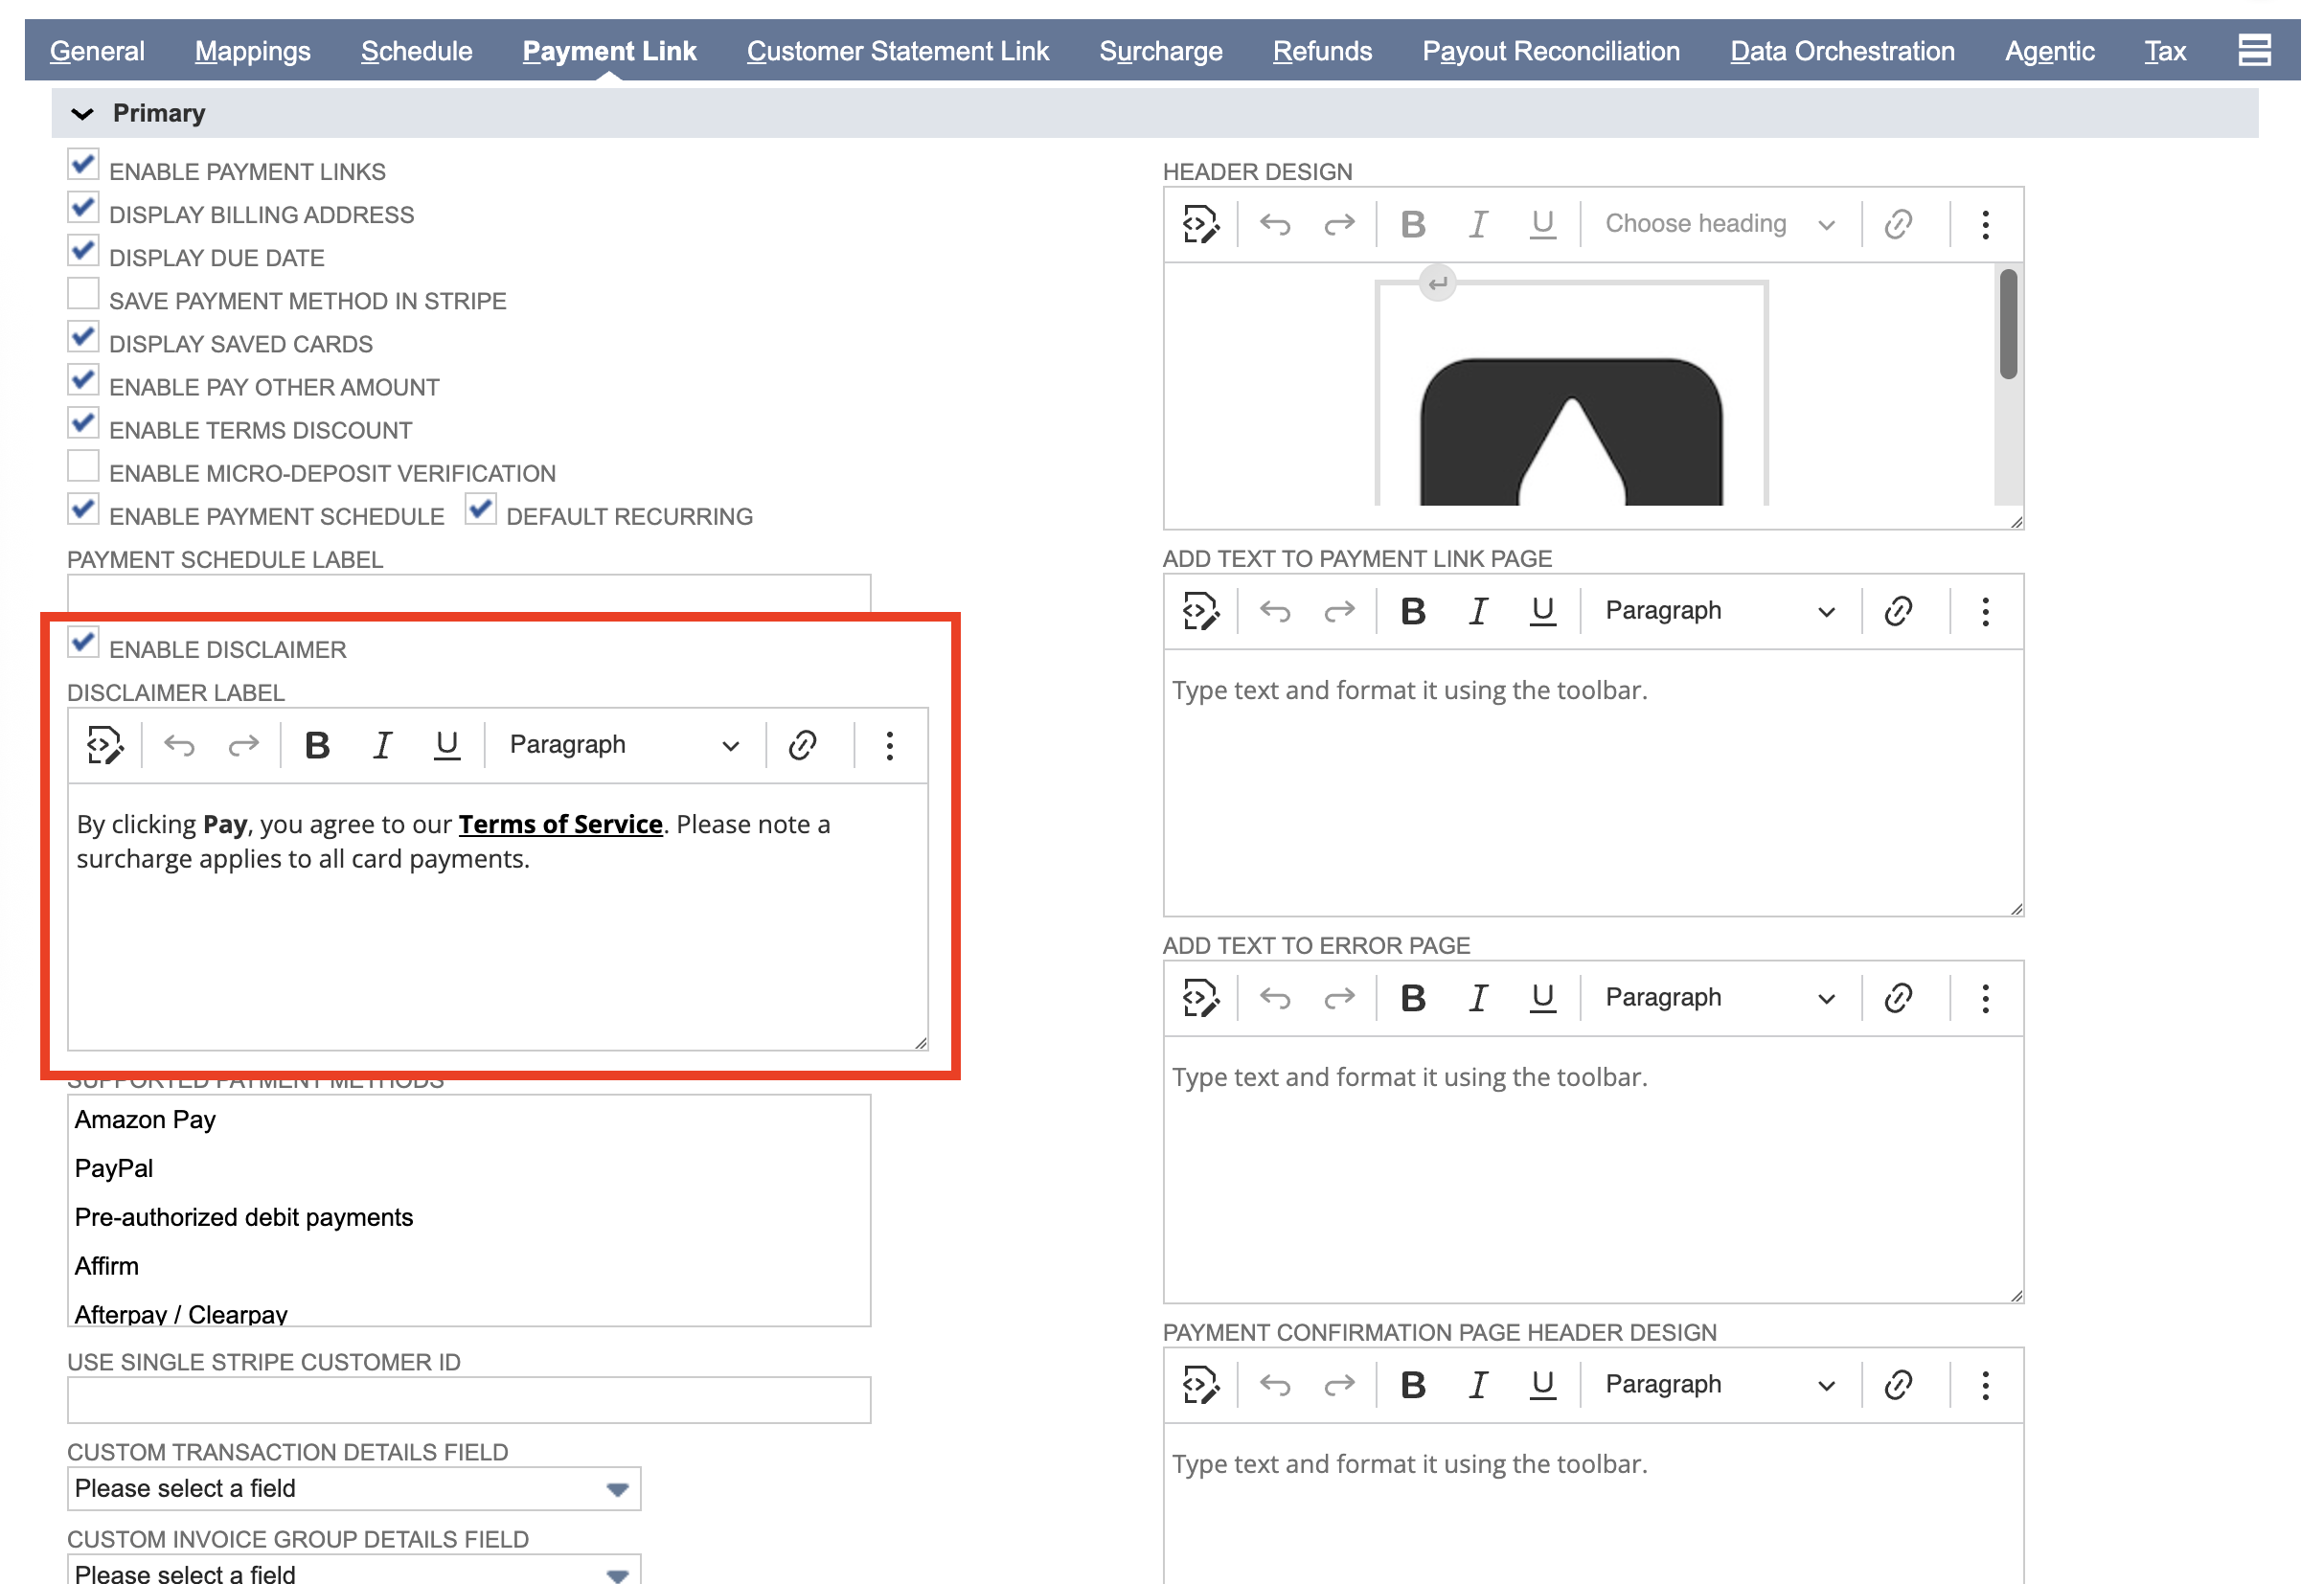The height and width of the screenshot is (1584, 2324).
Task: Switch to the General tab
Action: (97, 51)
